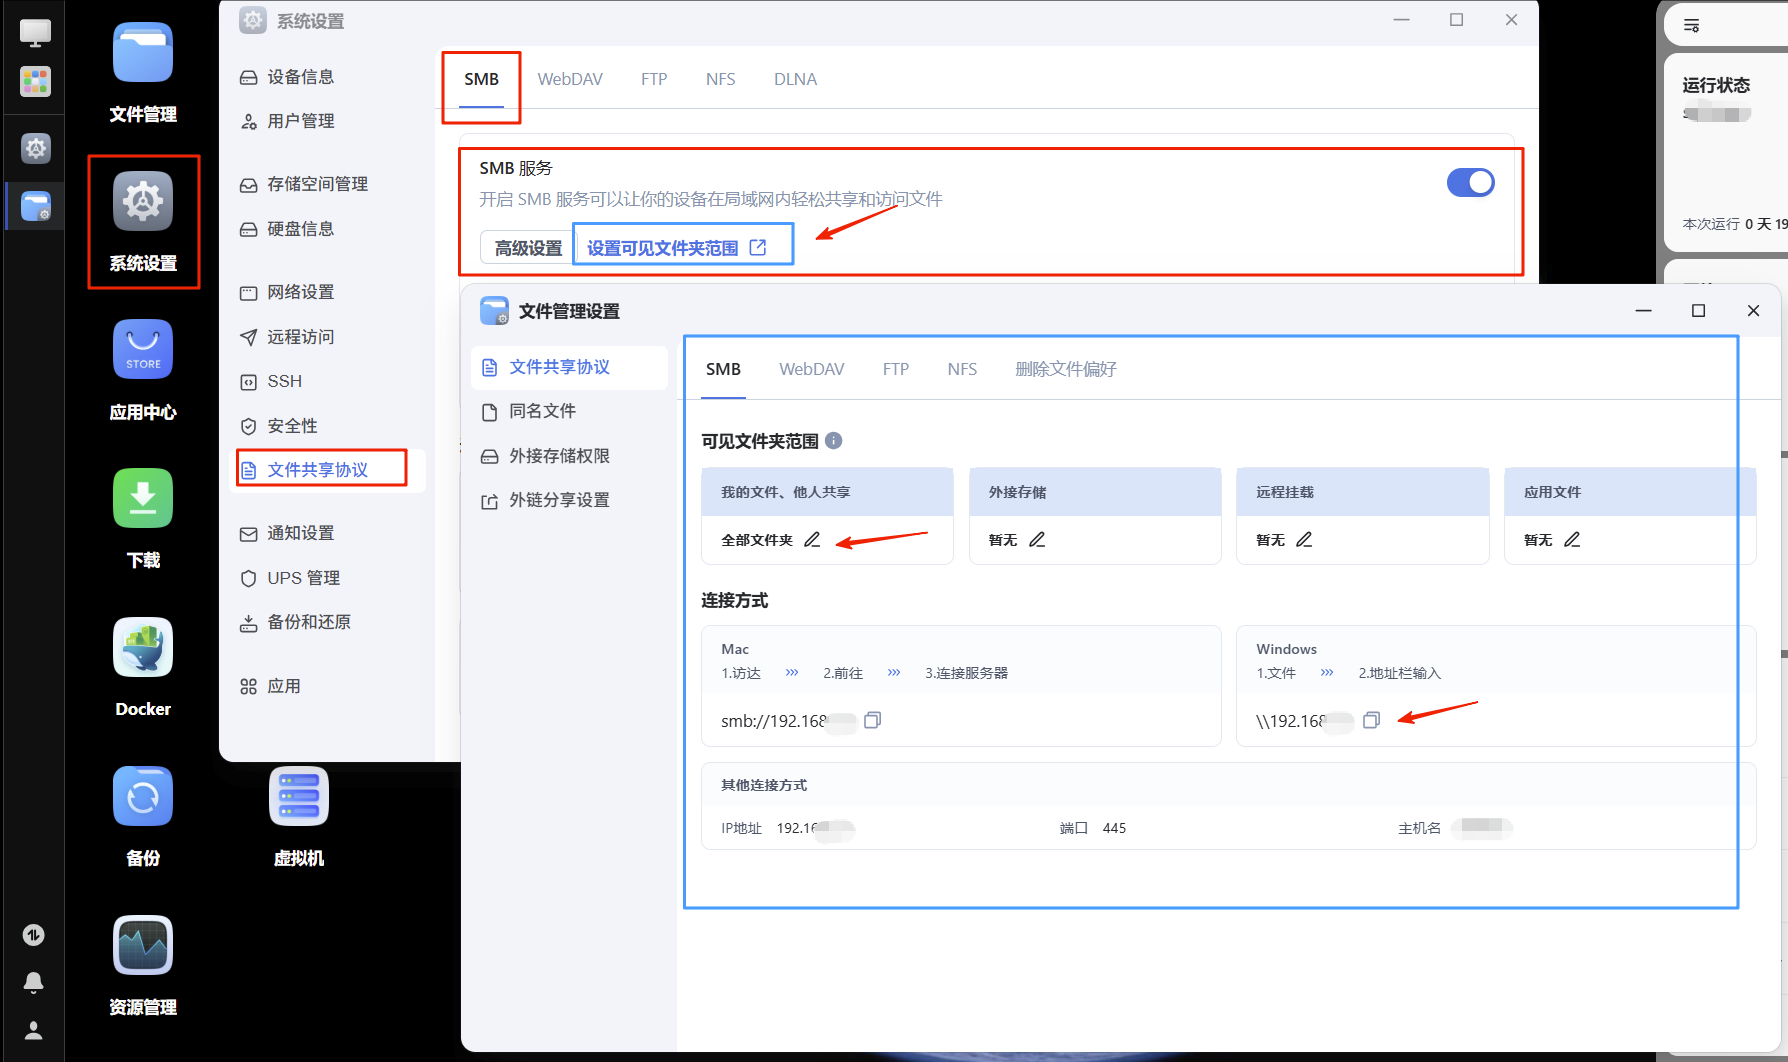
Task: Go to 存储空间管理 in settings
Action: pyautogui.click(x=327, y=184)
